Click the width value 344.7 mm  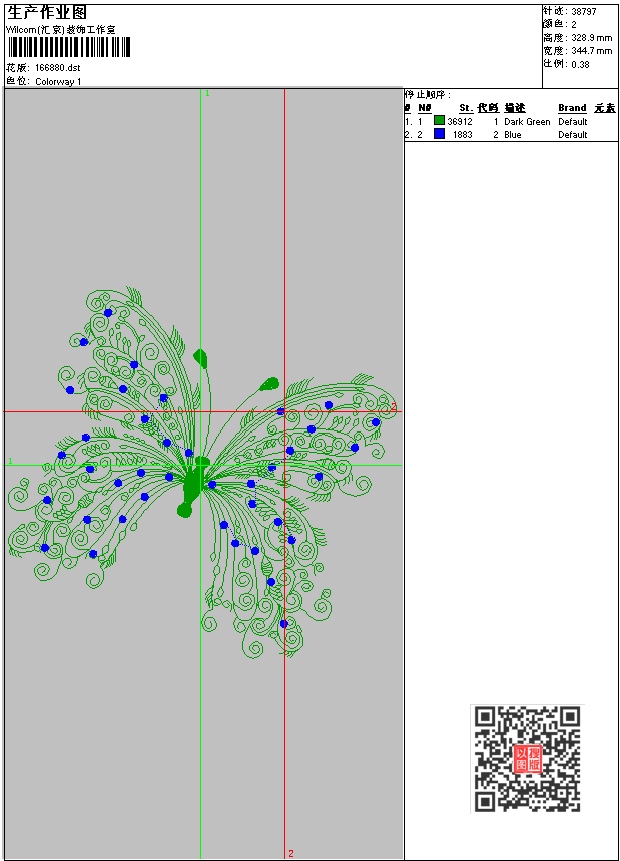591,50
